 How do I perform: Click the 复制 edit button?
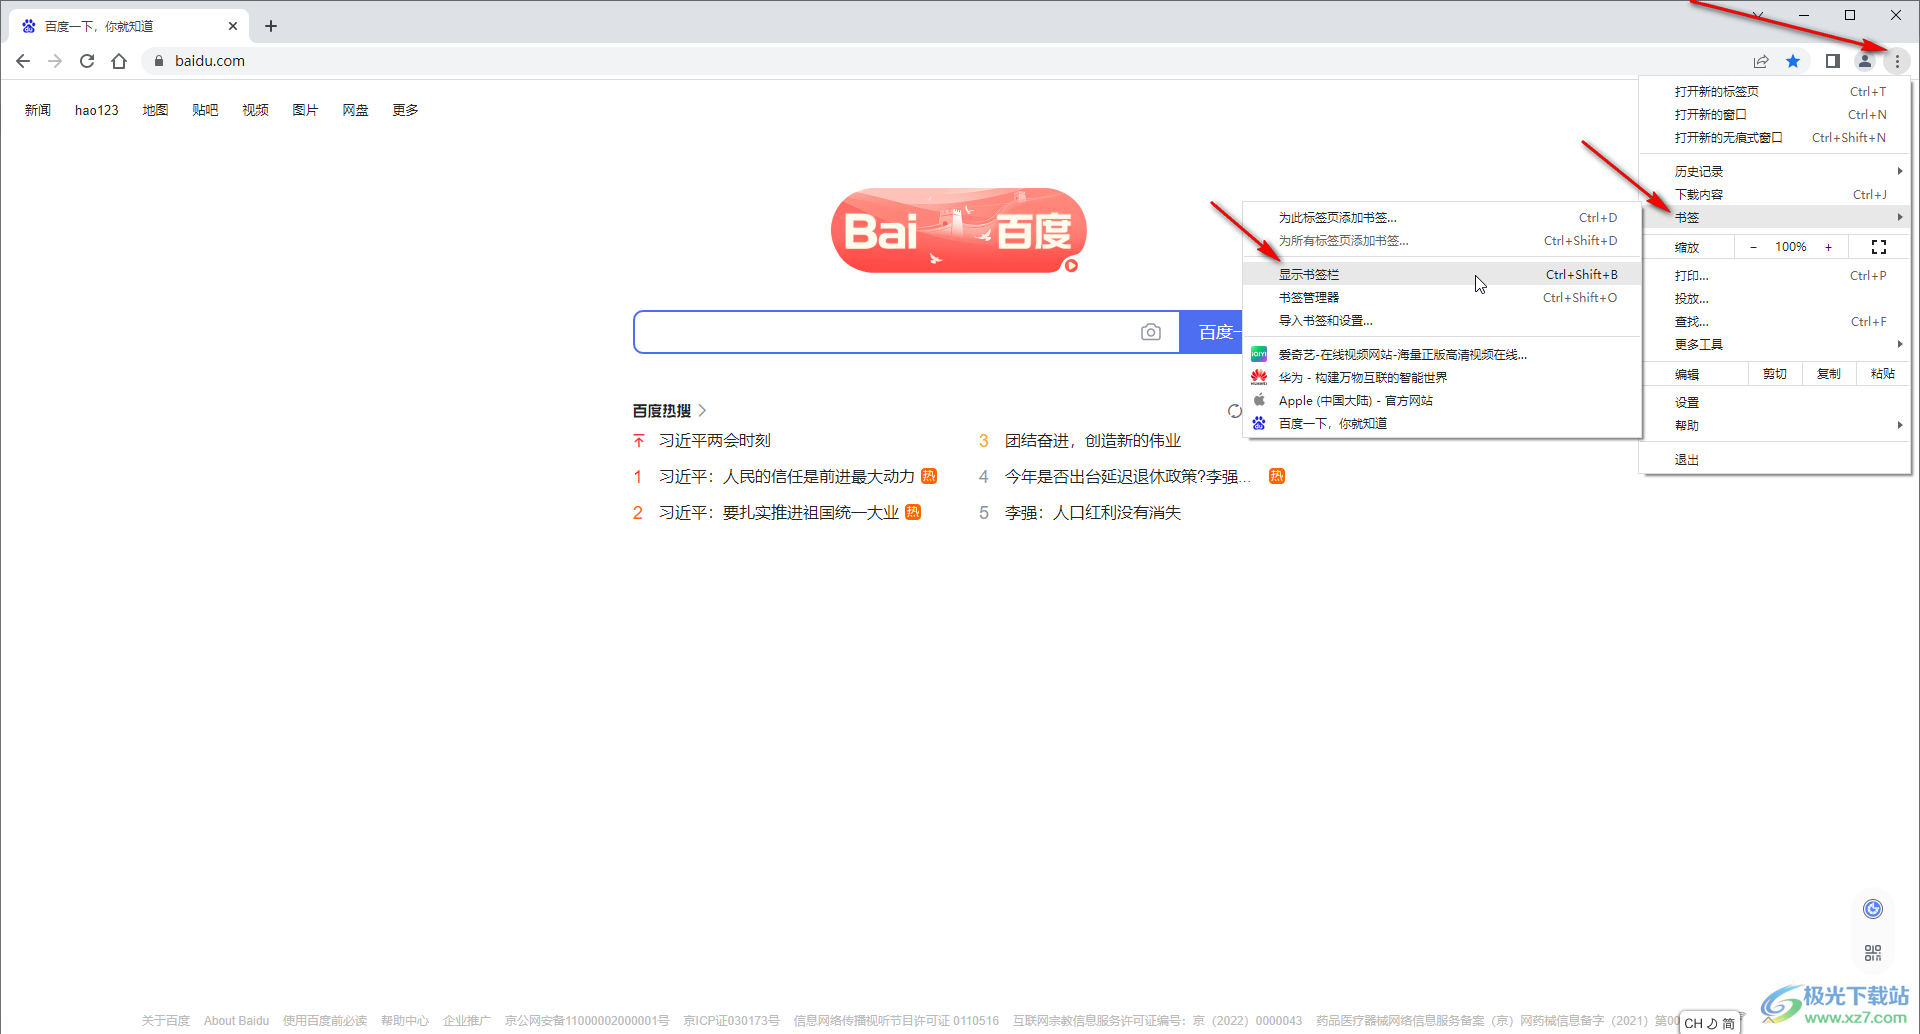(1829, 374)
